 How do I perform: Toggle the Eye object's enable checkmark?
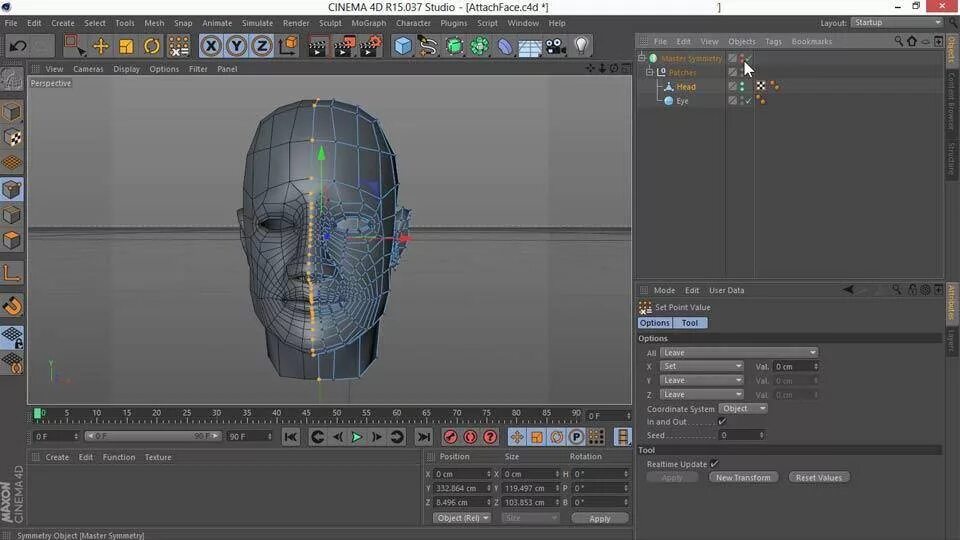click(747, 101)
